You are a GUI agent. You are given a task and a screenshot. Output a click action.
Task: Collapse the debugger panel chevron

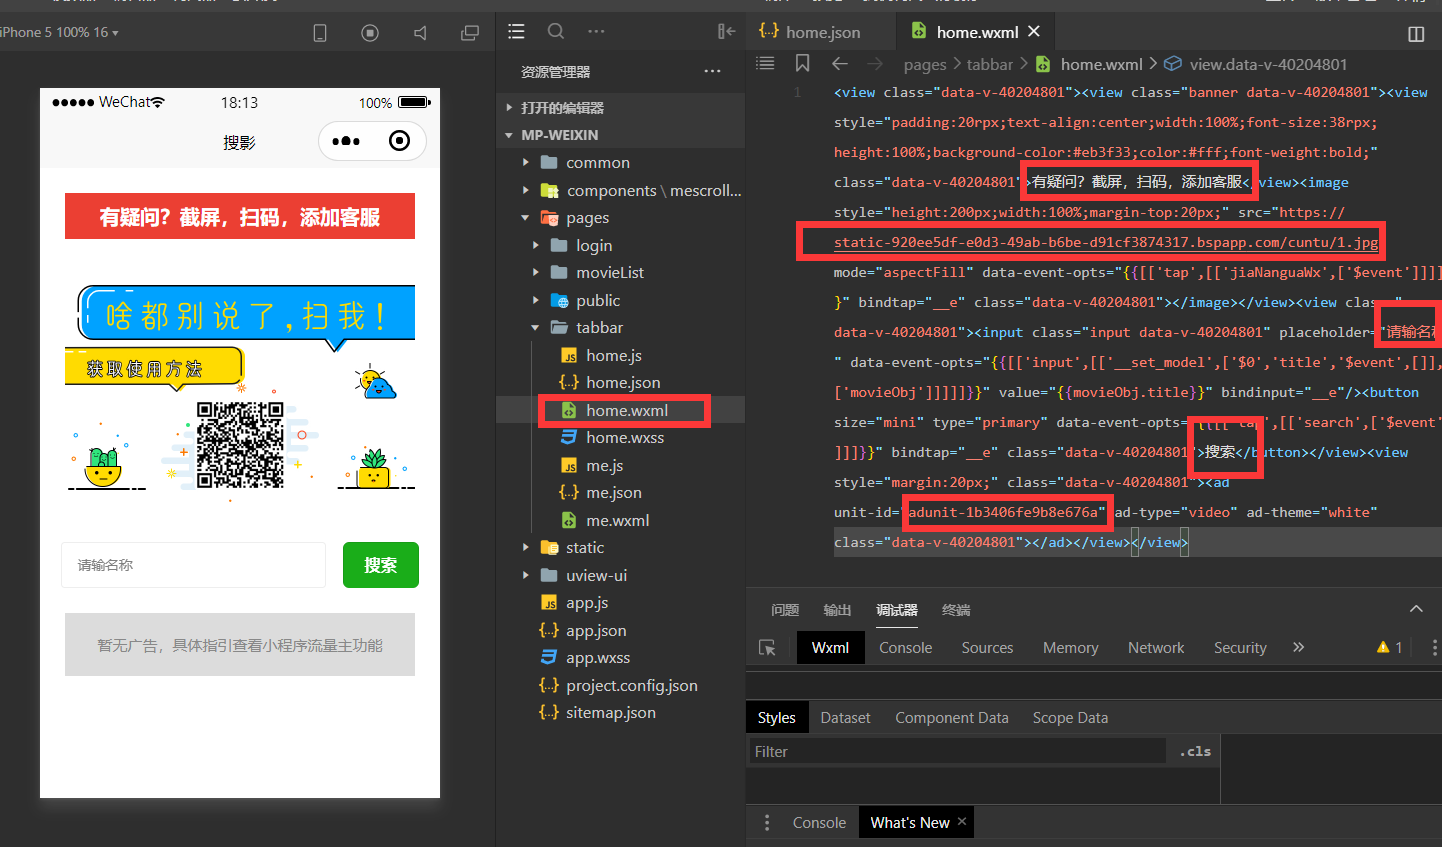click(1416, 609)
